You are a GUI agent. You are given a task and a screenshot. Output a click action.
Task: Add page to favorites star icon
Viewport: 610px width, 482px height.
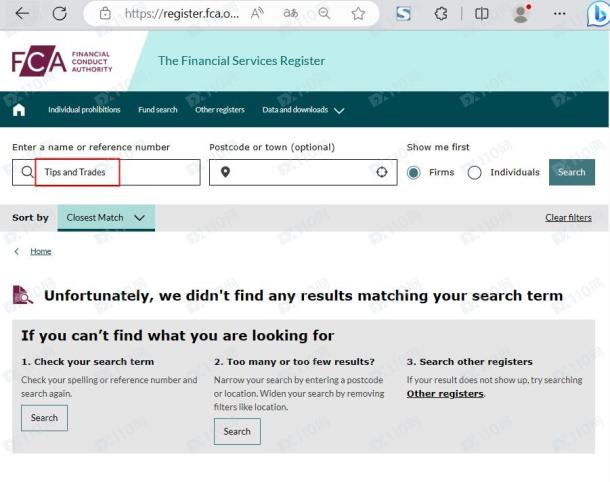[x=358, y=14]
